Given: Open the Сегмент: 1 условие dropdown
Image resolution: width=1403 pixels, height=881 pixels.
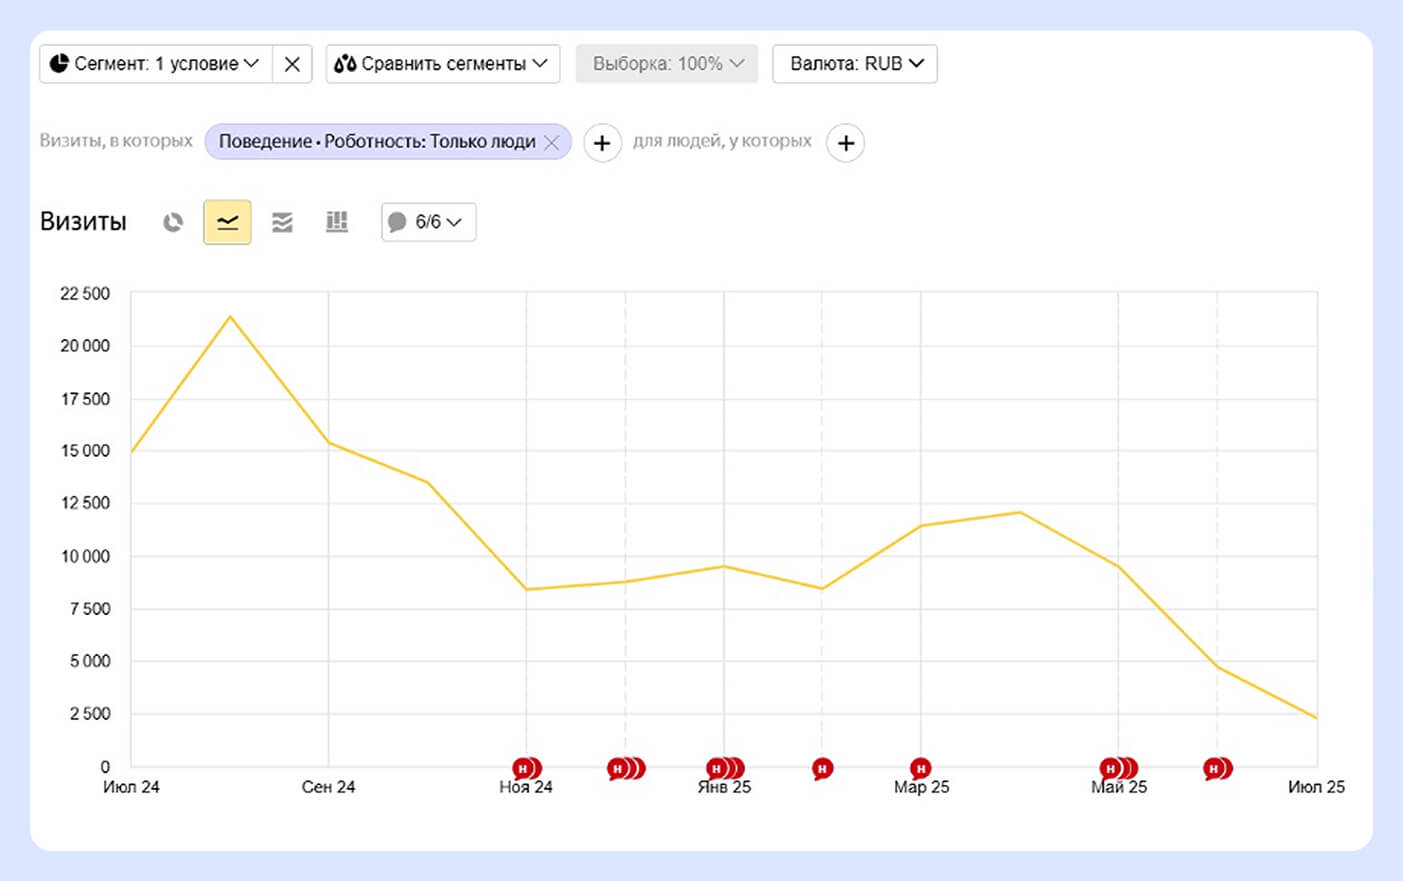Looking at the screenshot, I should pos(155,64).
